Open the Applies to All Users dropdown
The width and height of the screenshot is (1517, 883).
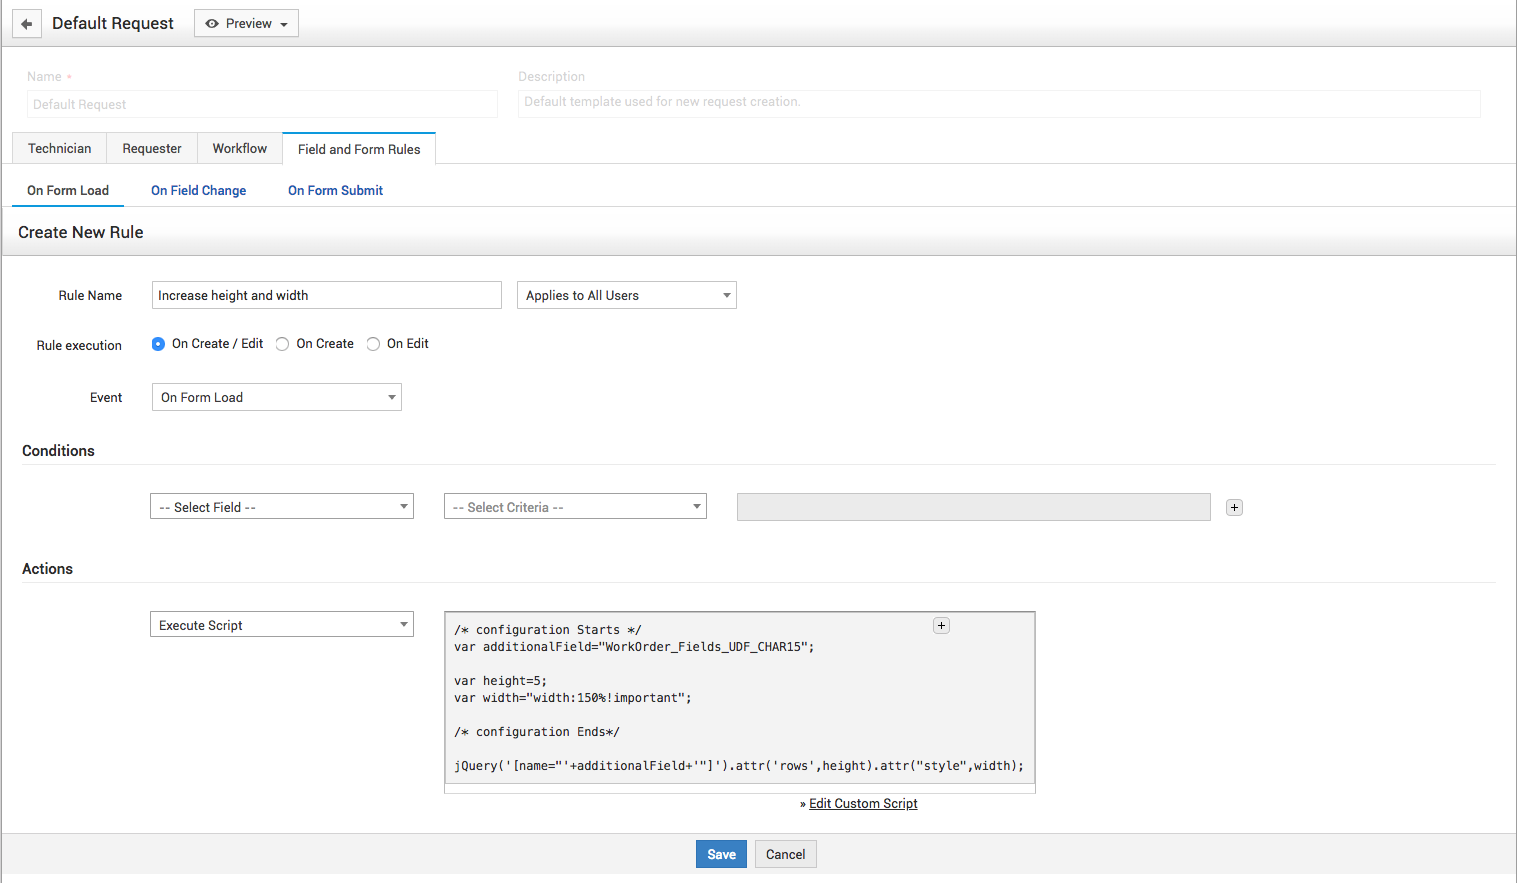click(626, 296)
